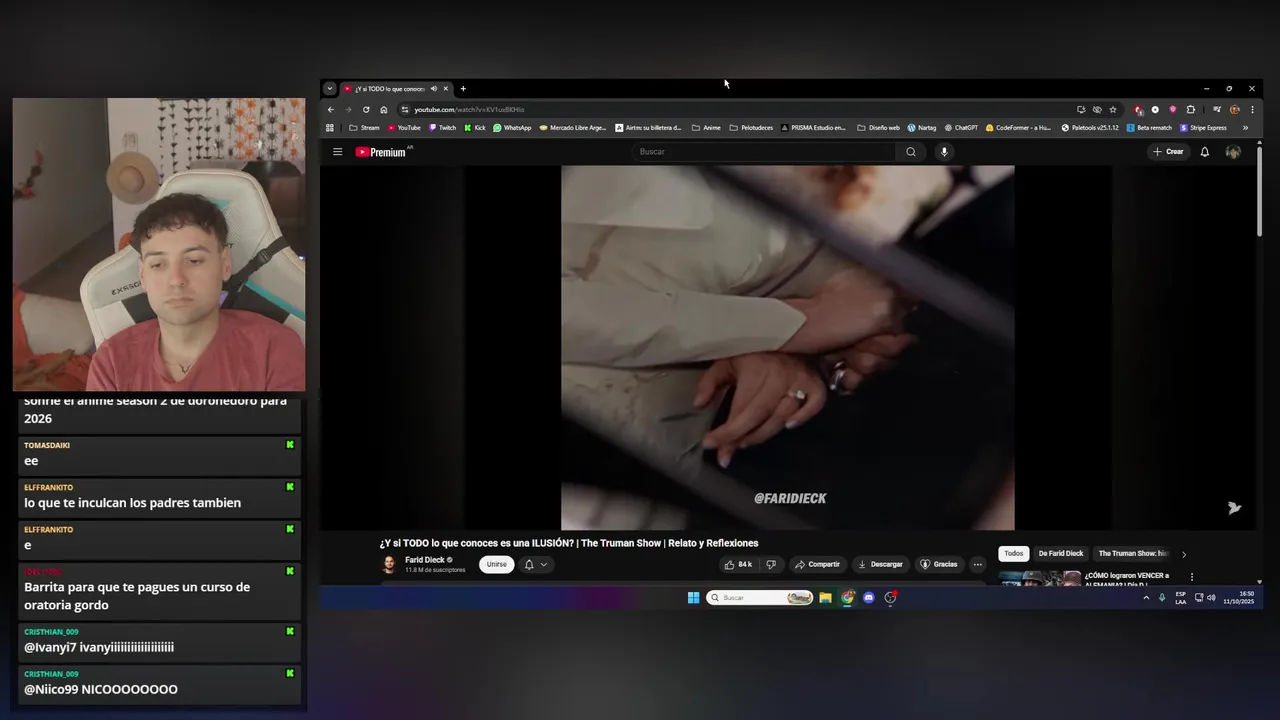Open the Pelotudeces bookmarks folder
The width and height of the screenshot is (1280, 720).
pos(751,128)
